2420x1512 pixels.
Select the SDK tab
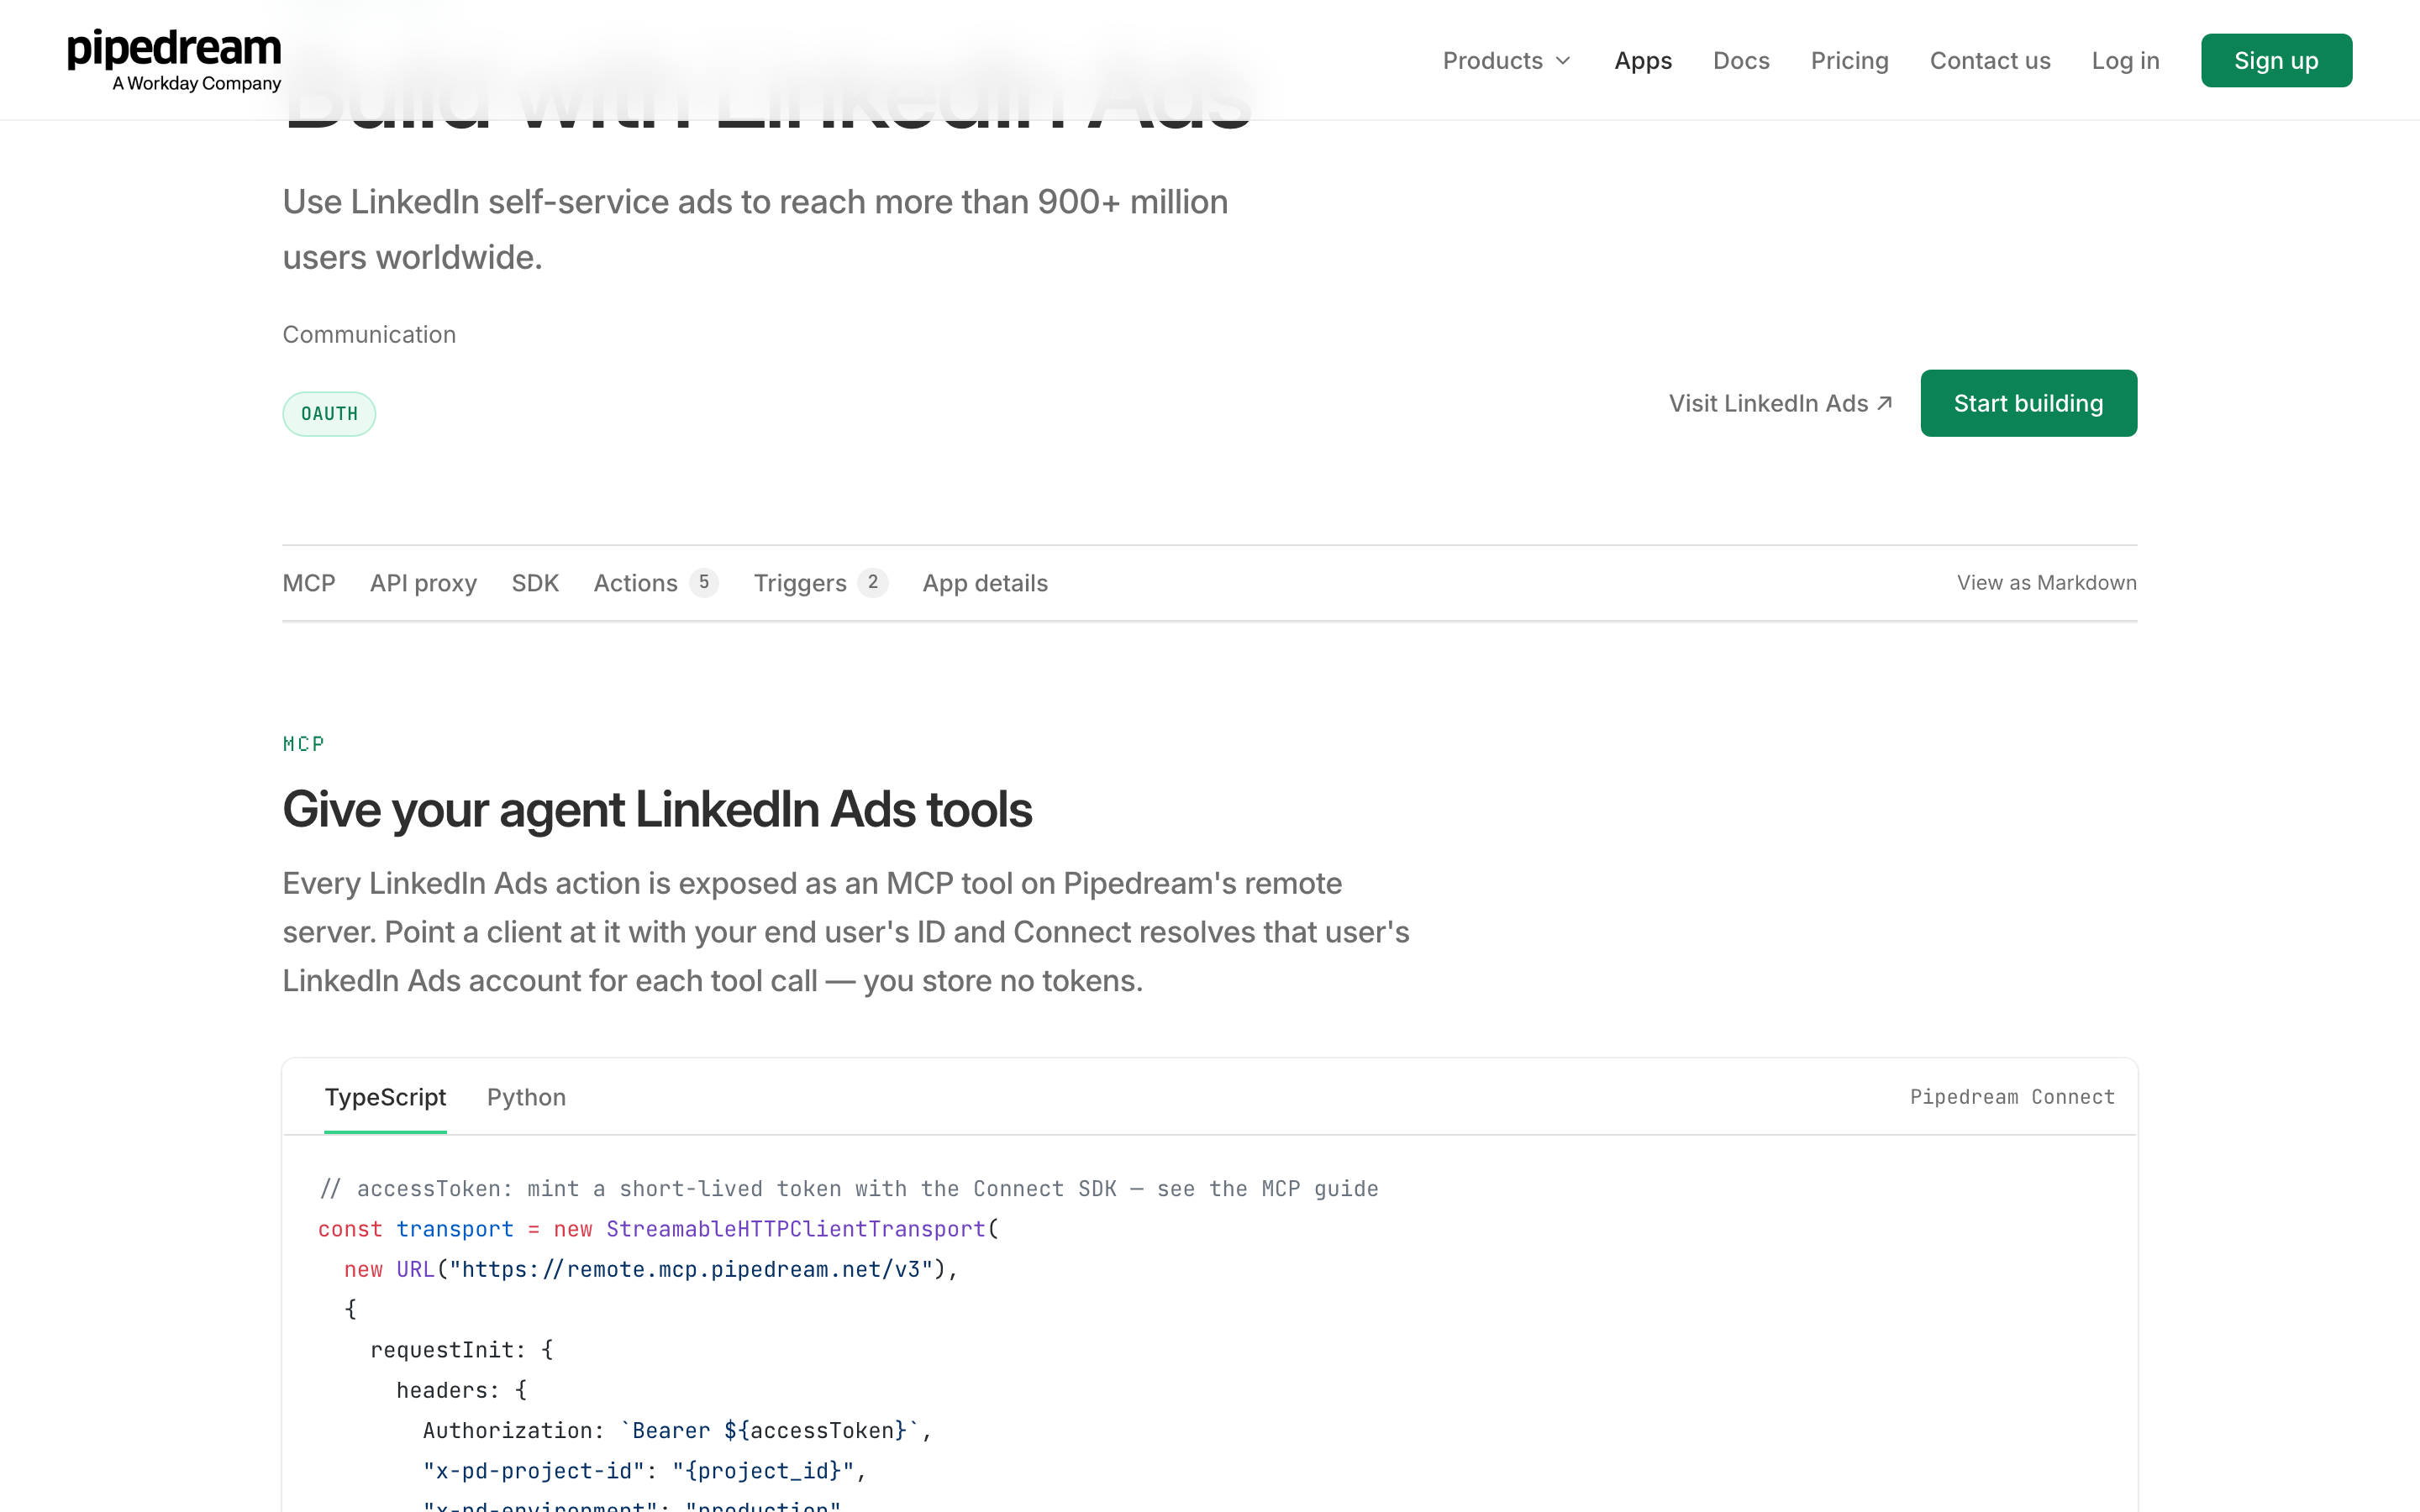coord(535,583)
